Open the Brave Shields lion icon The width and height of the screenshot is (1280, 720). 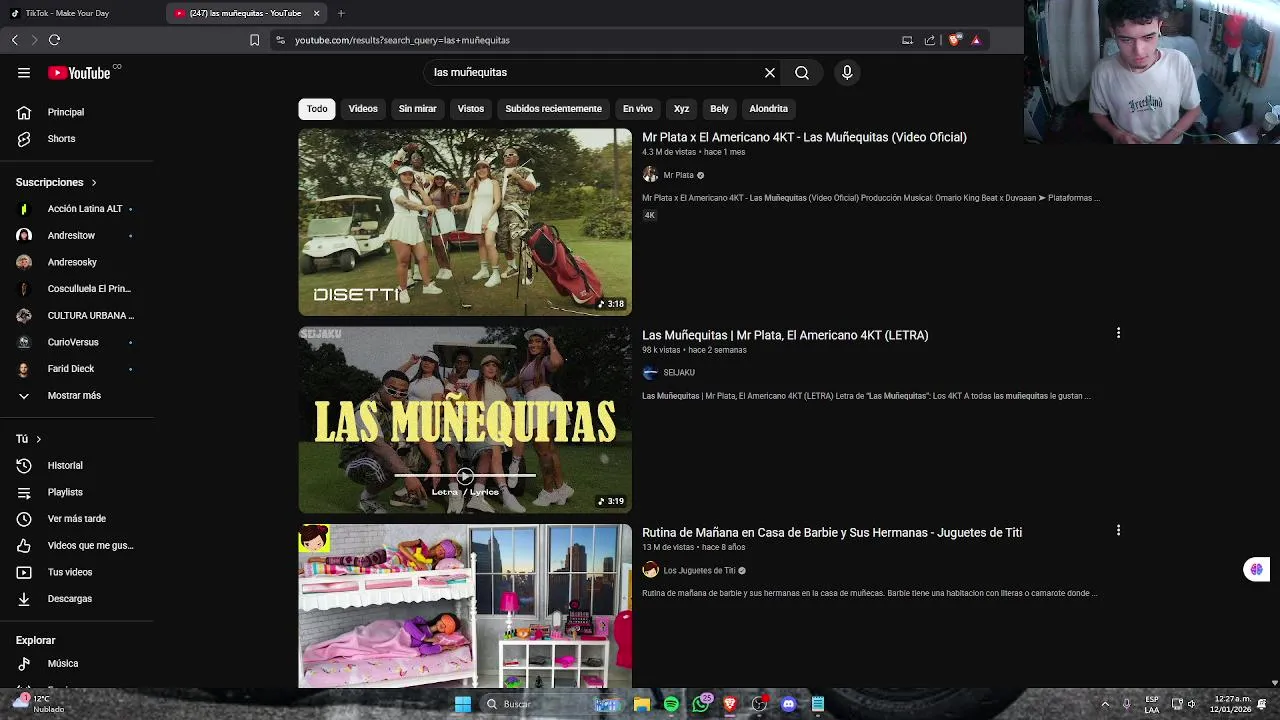coord(954,40)
